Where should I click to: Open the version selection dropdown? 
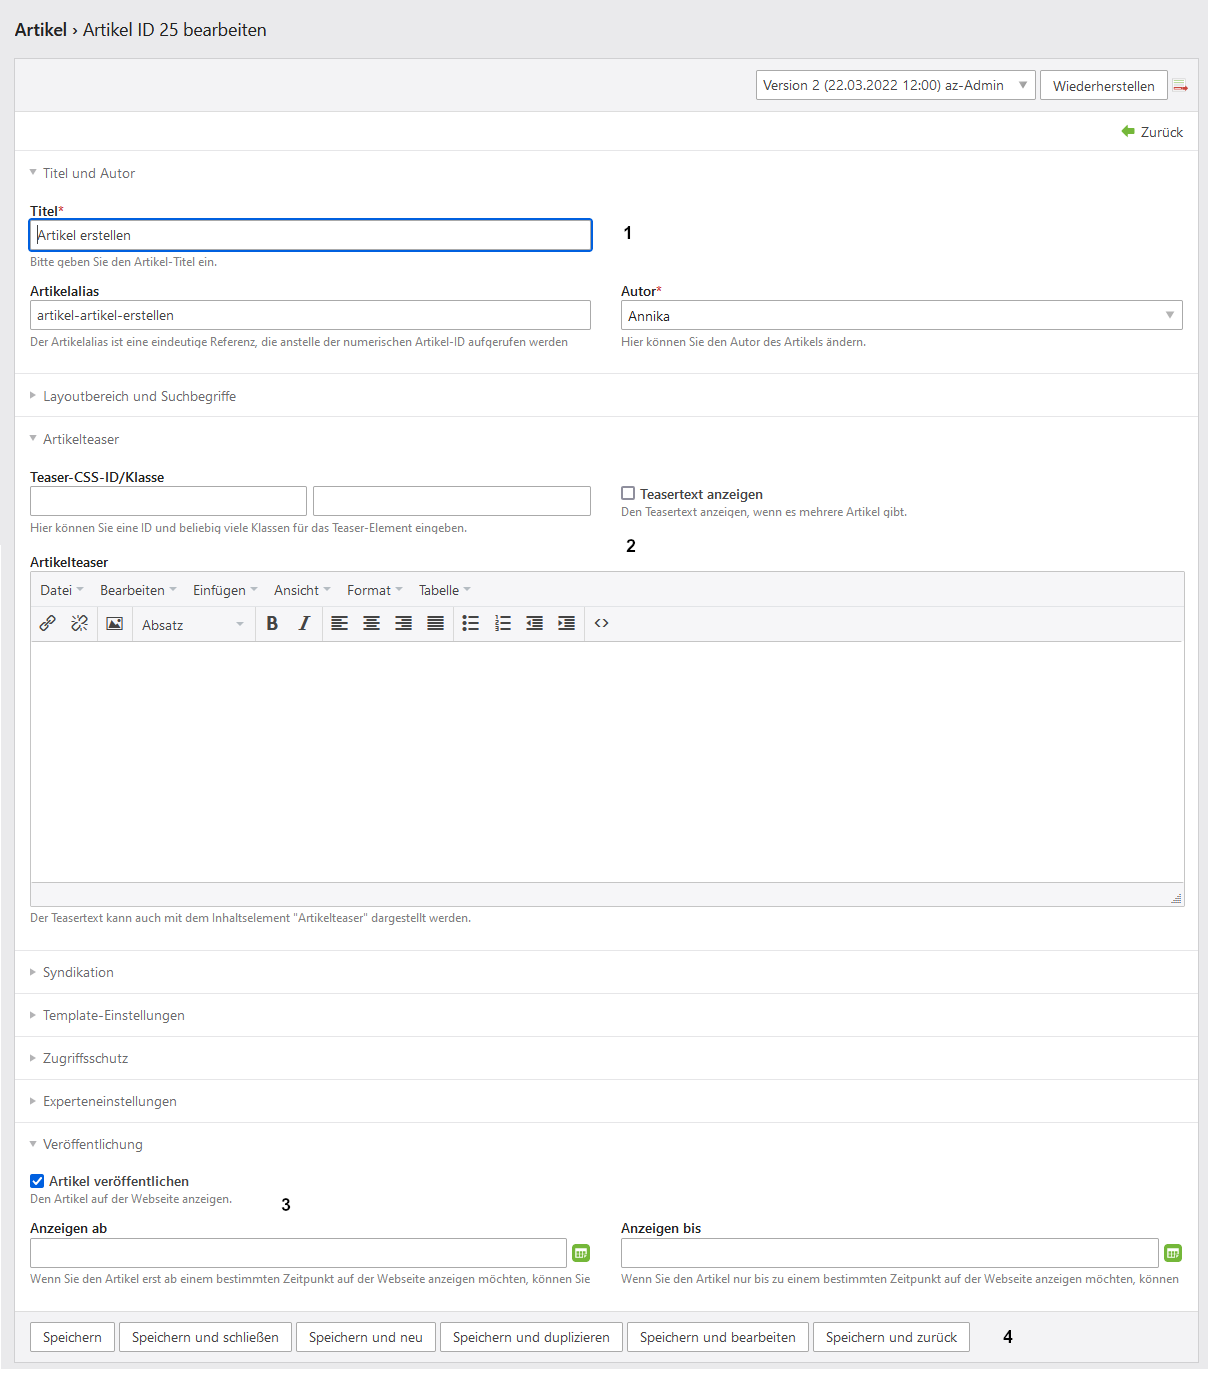[x=895, y=86]
